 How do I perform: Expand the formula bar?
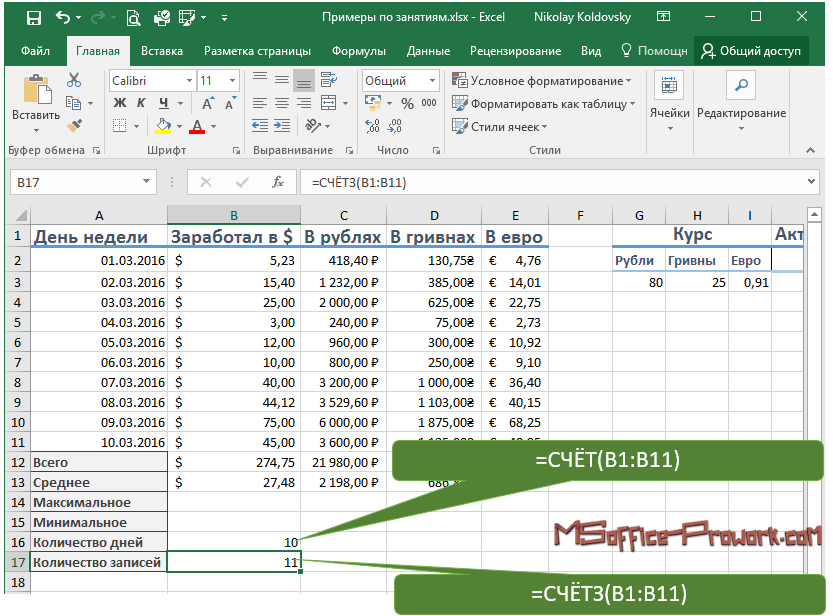coord(811,182)
